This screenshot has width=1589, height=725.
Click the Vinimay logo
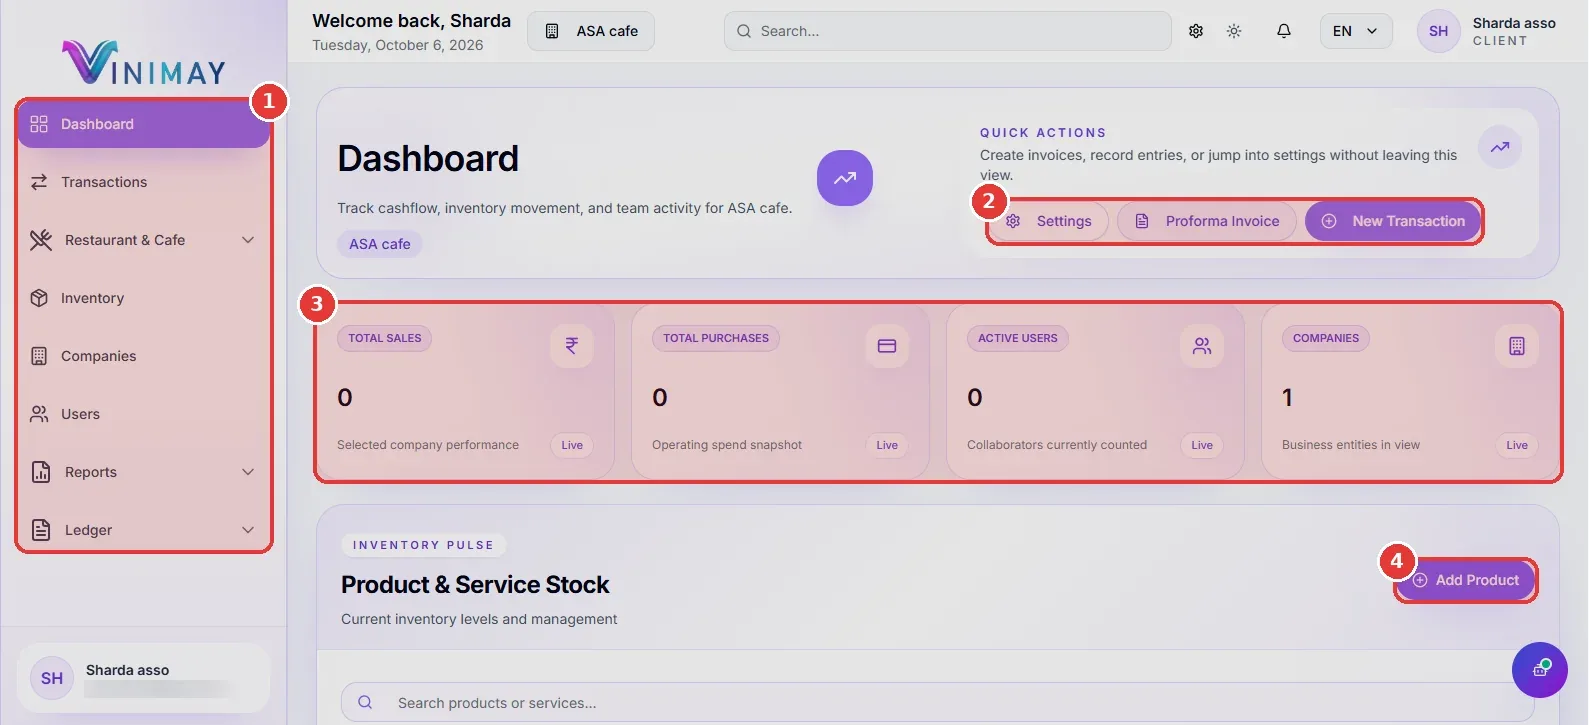tap(144, 63)
